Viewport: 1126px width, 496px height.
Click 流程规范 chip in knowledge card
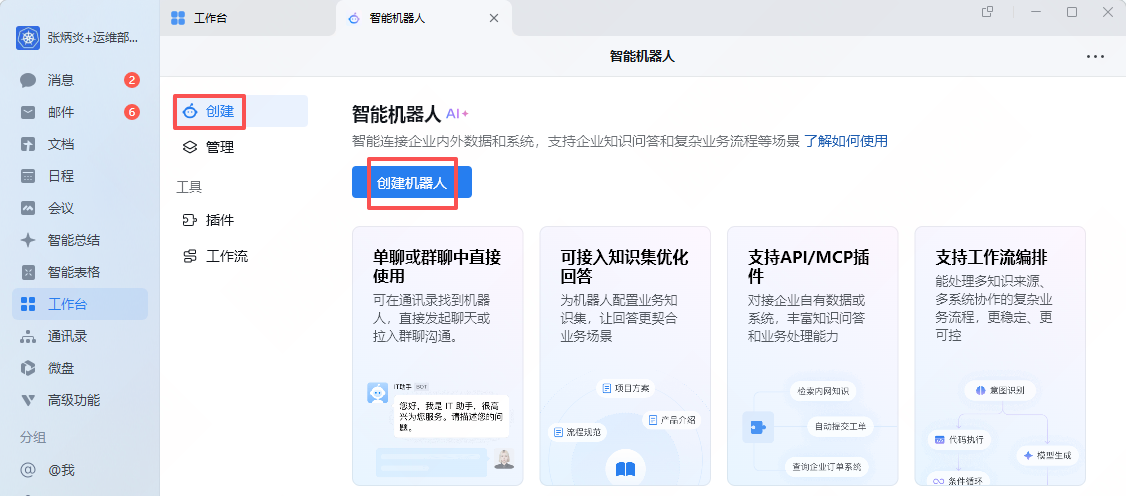578,432
